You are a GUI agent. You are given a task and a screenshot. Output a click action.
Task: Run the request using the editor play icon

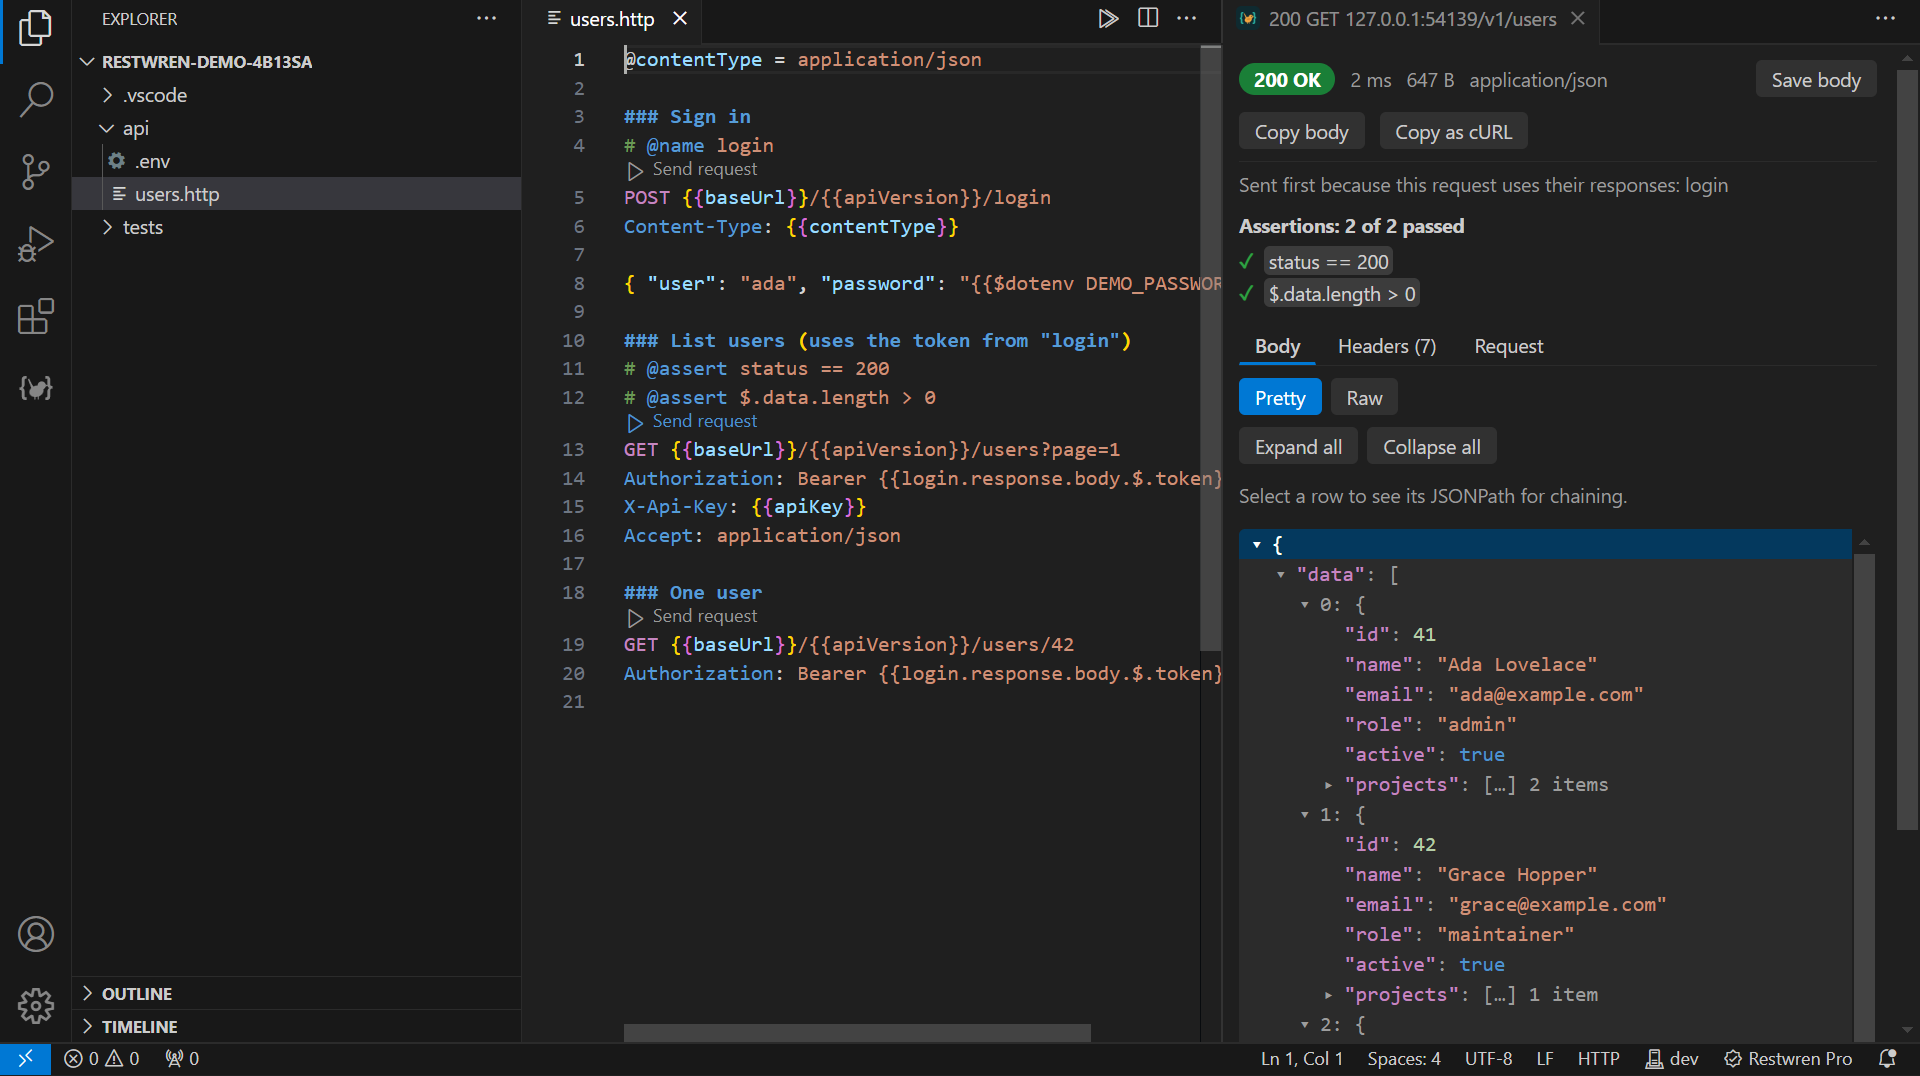coord(1108,19)
